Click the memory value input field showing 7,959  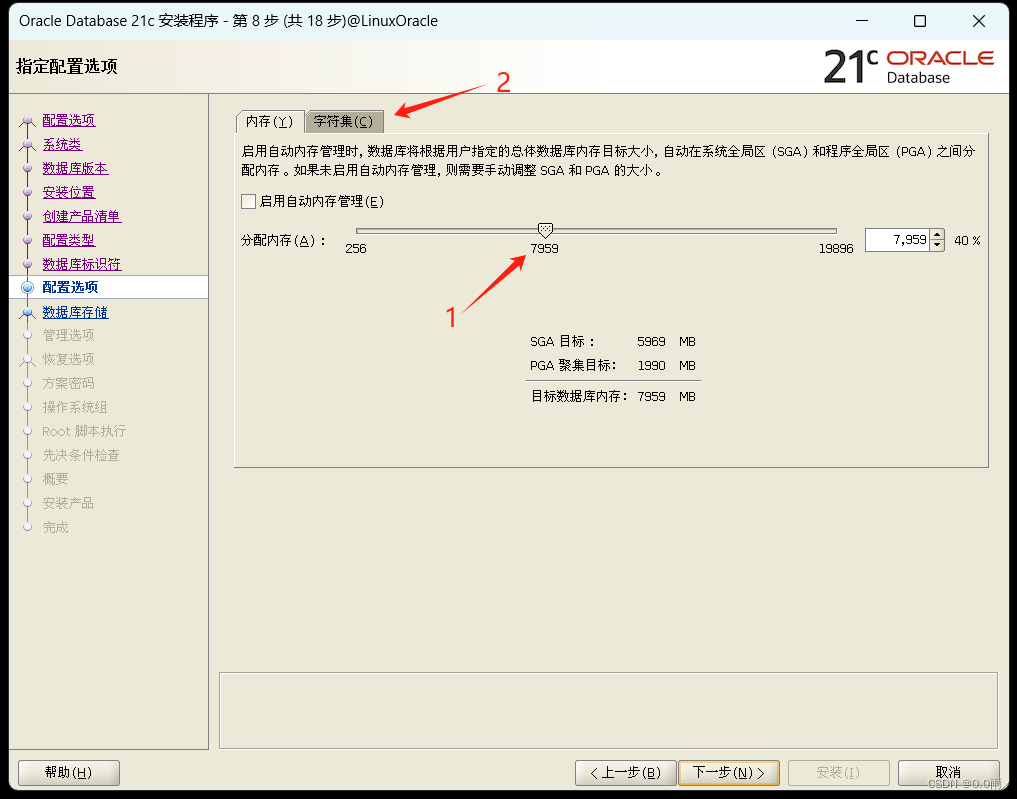point(898,240)
